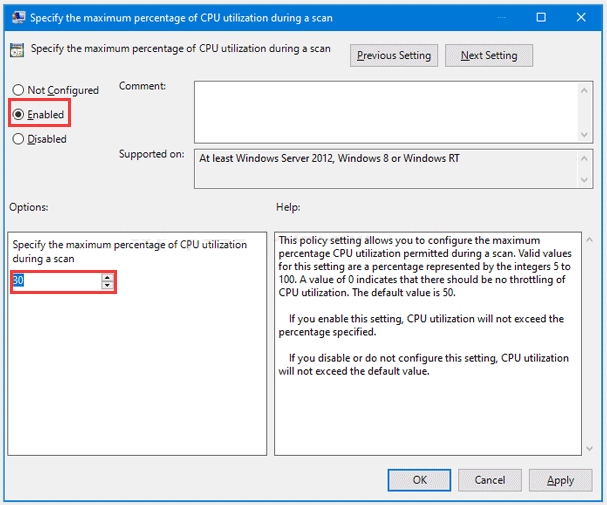Click the 'The default value is 50' help text
This screenshot has width=607, height=505.
(x=404, y=293)
